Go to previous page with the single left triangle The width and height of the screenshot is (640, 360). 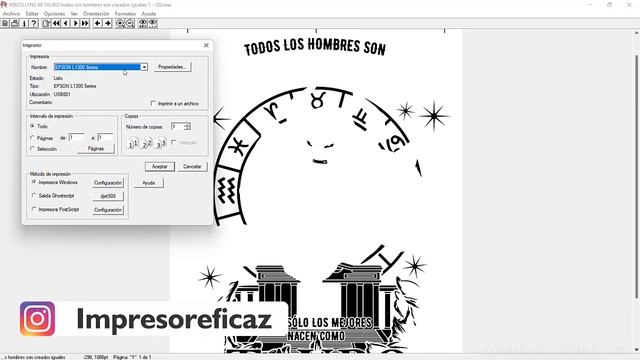tap(66, 24)
